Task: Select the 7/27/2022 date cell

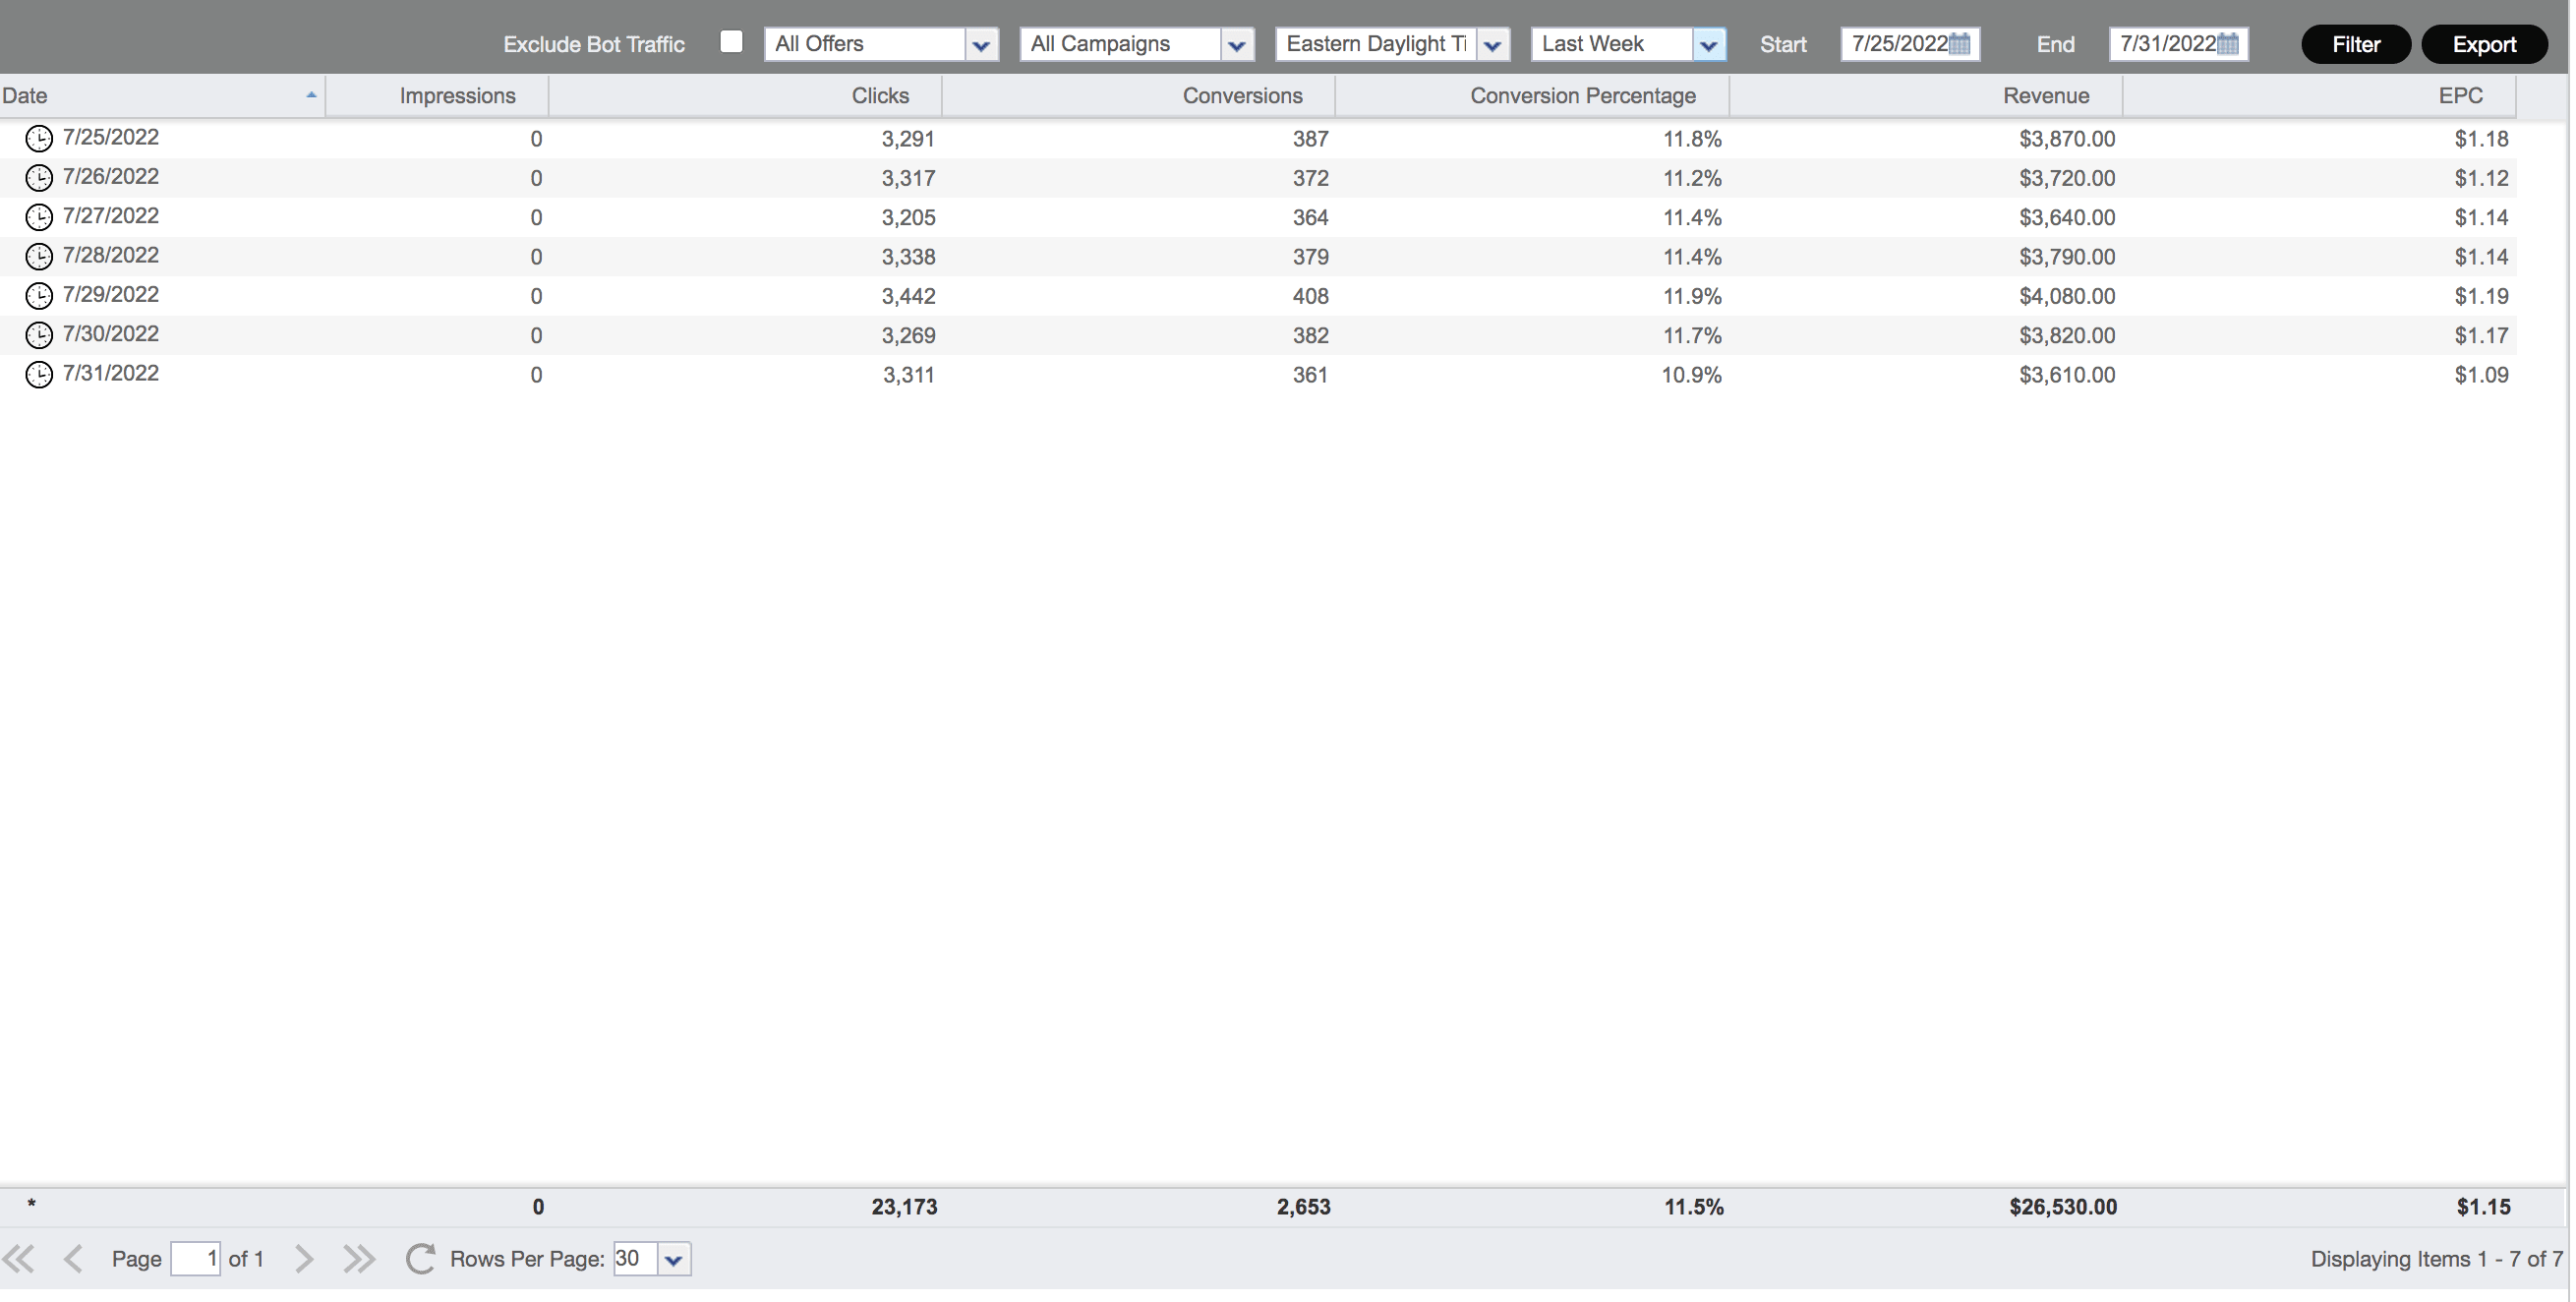Action: click(x=111, y=216)
